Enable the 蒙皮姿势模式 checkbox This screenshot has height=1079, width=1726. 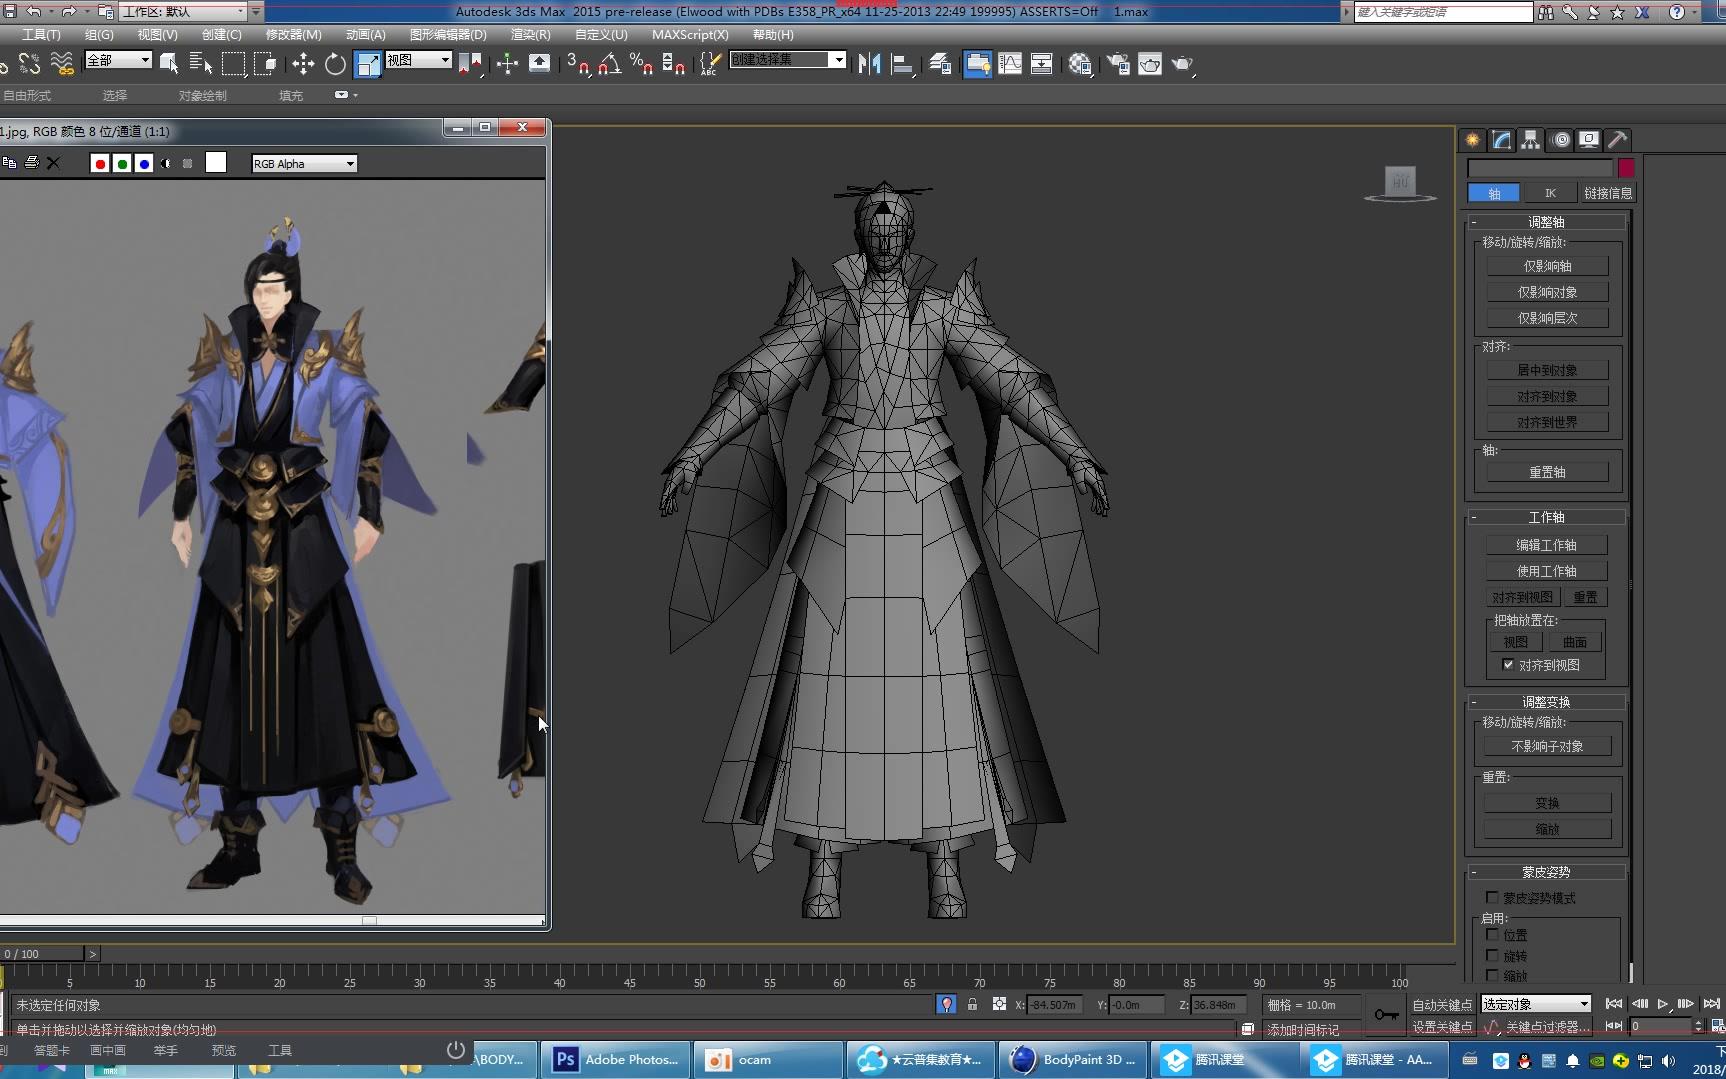(x=1492, y=897)
